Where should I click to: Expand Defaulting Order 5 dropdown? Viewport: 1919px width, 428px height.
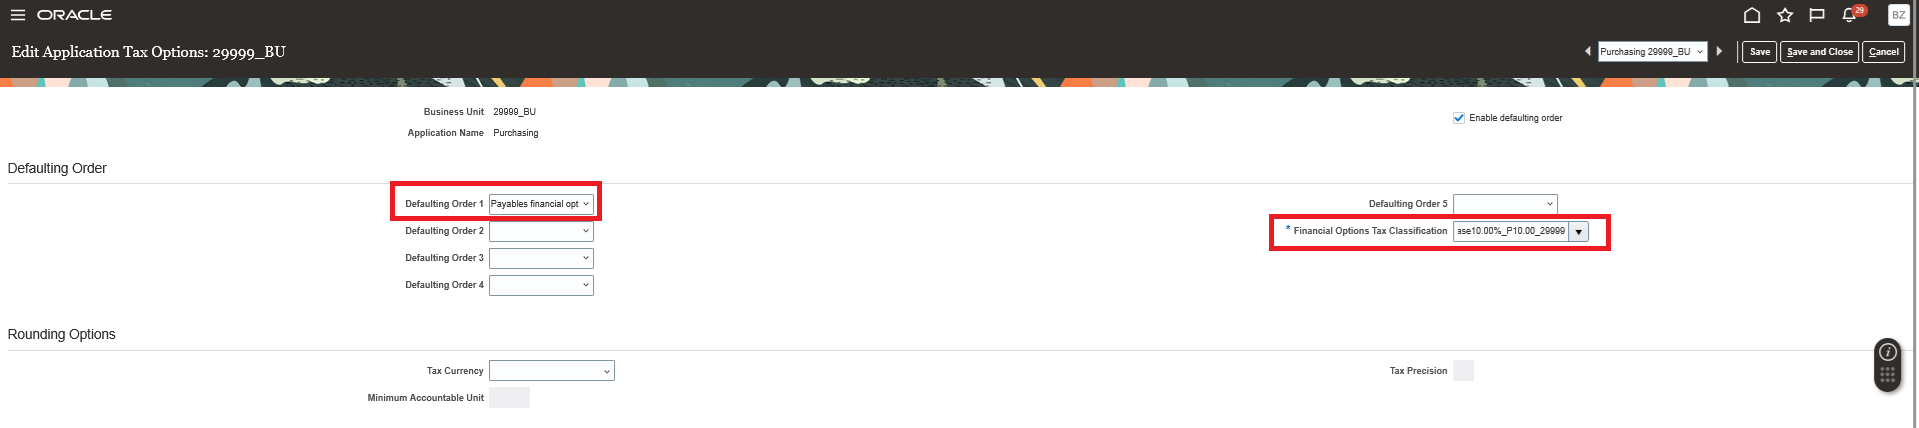tap(1505, 204)
